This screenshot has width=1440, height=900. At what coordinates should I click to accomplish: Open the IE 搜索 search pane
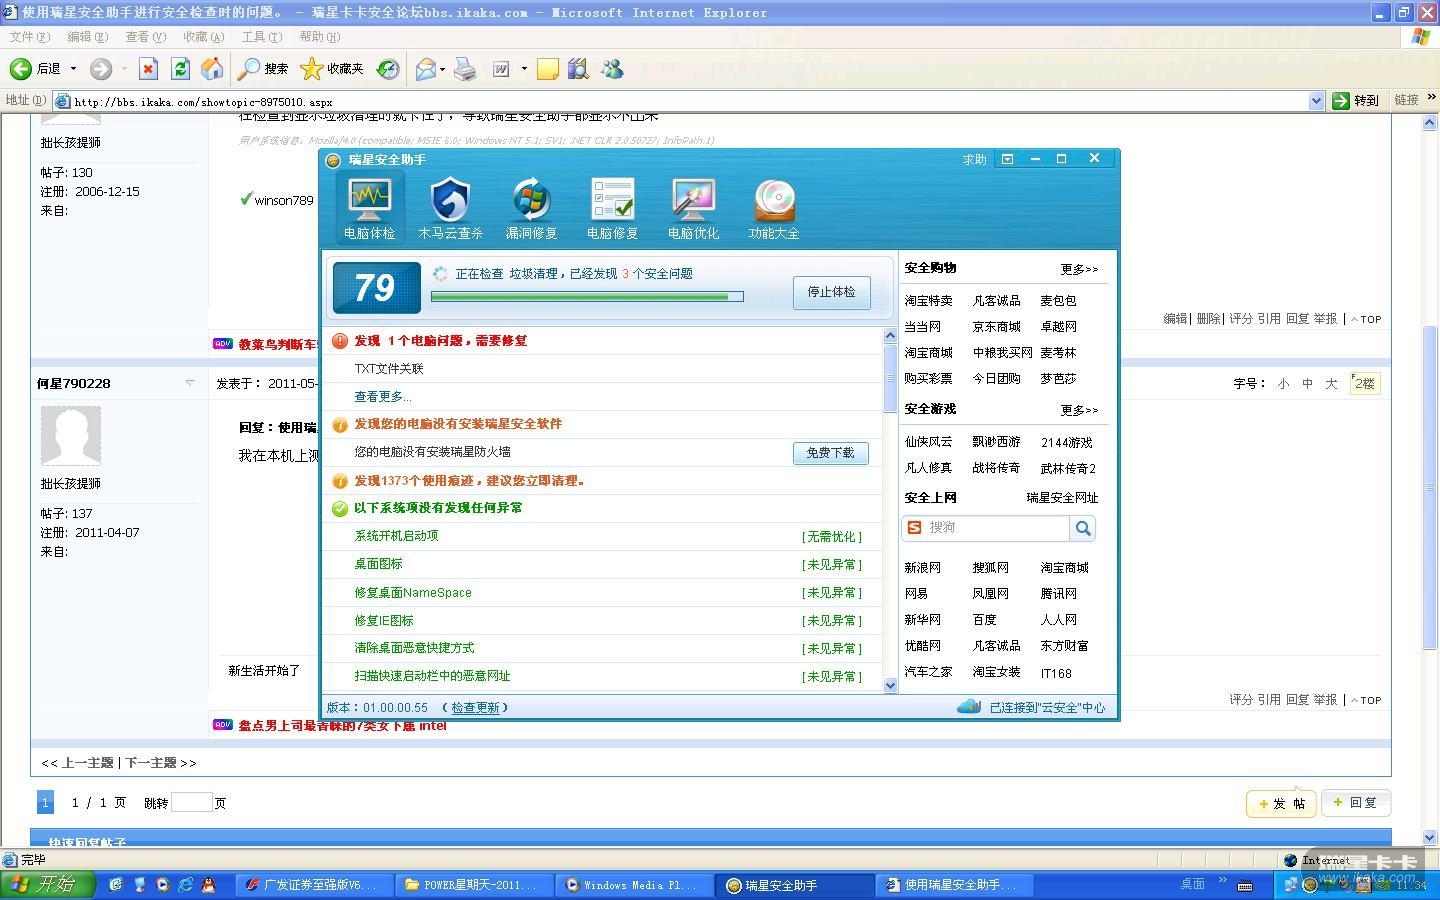263,69
